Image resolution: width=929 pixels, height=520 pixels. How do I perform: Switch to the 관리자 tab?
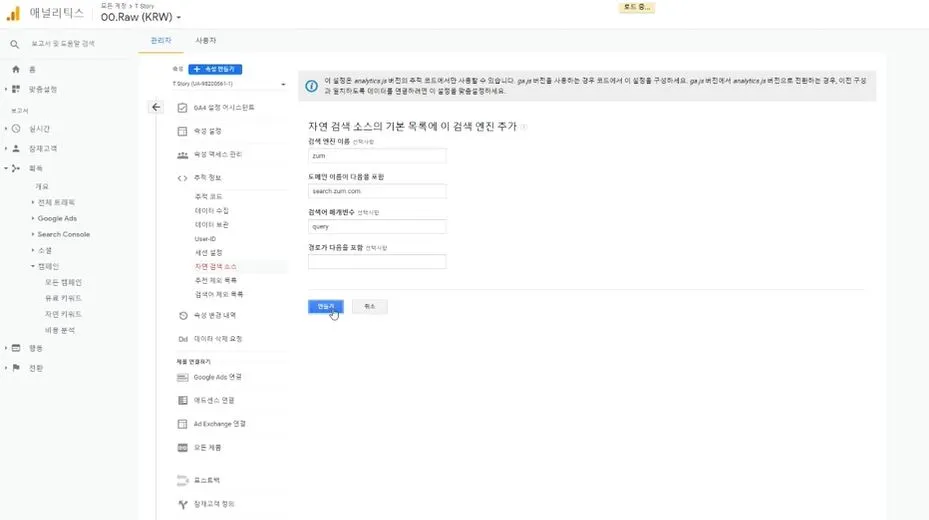click(x=161, y=40)
